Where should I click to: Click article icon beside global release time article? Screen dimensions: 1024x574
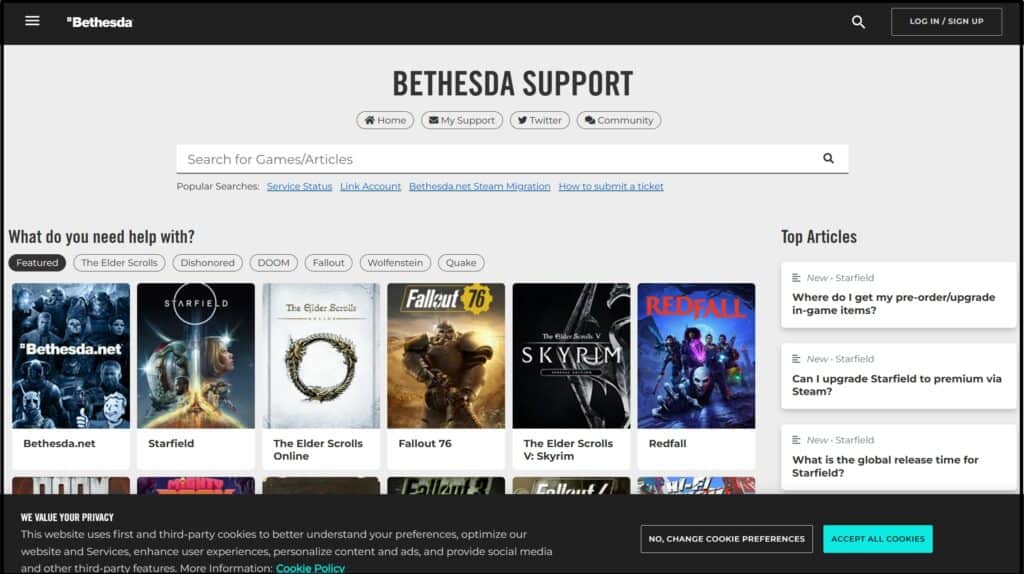[x=796, y=439]
